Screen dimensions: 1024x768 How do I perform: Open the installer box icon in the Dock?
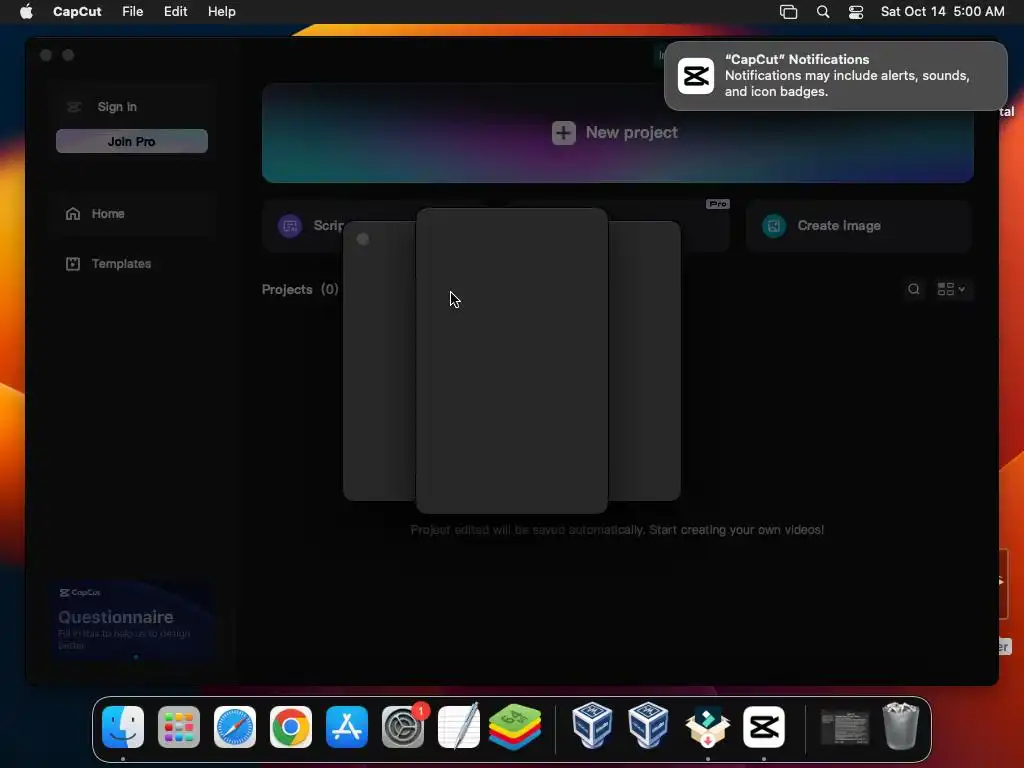tap(707, 727)
